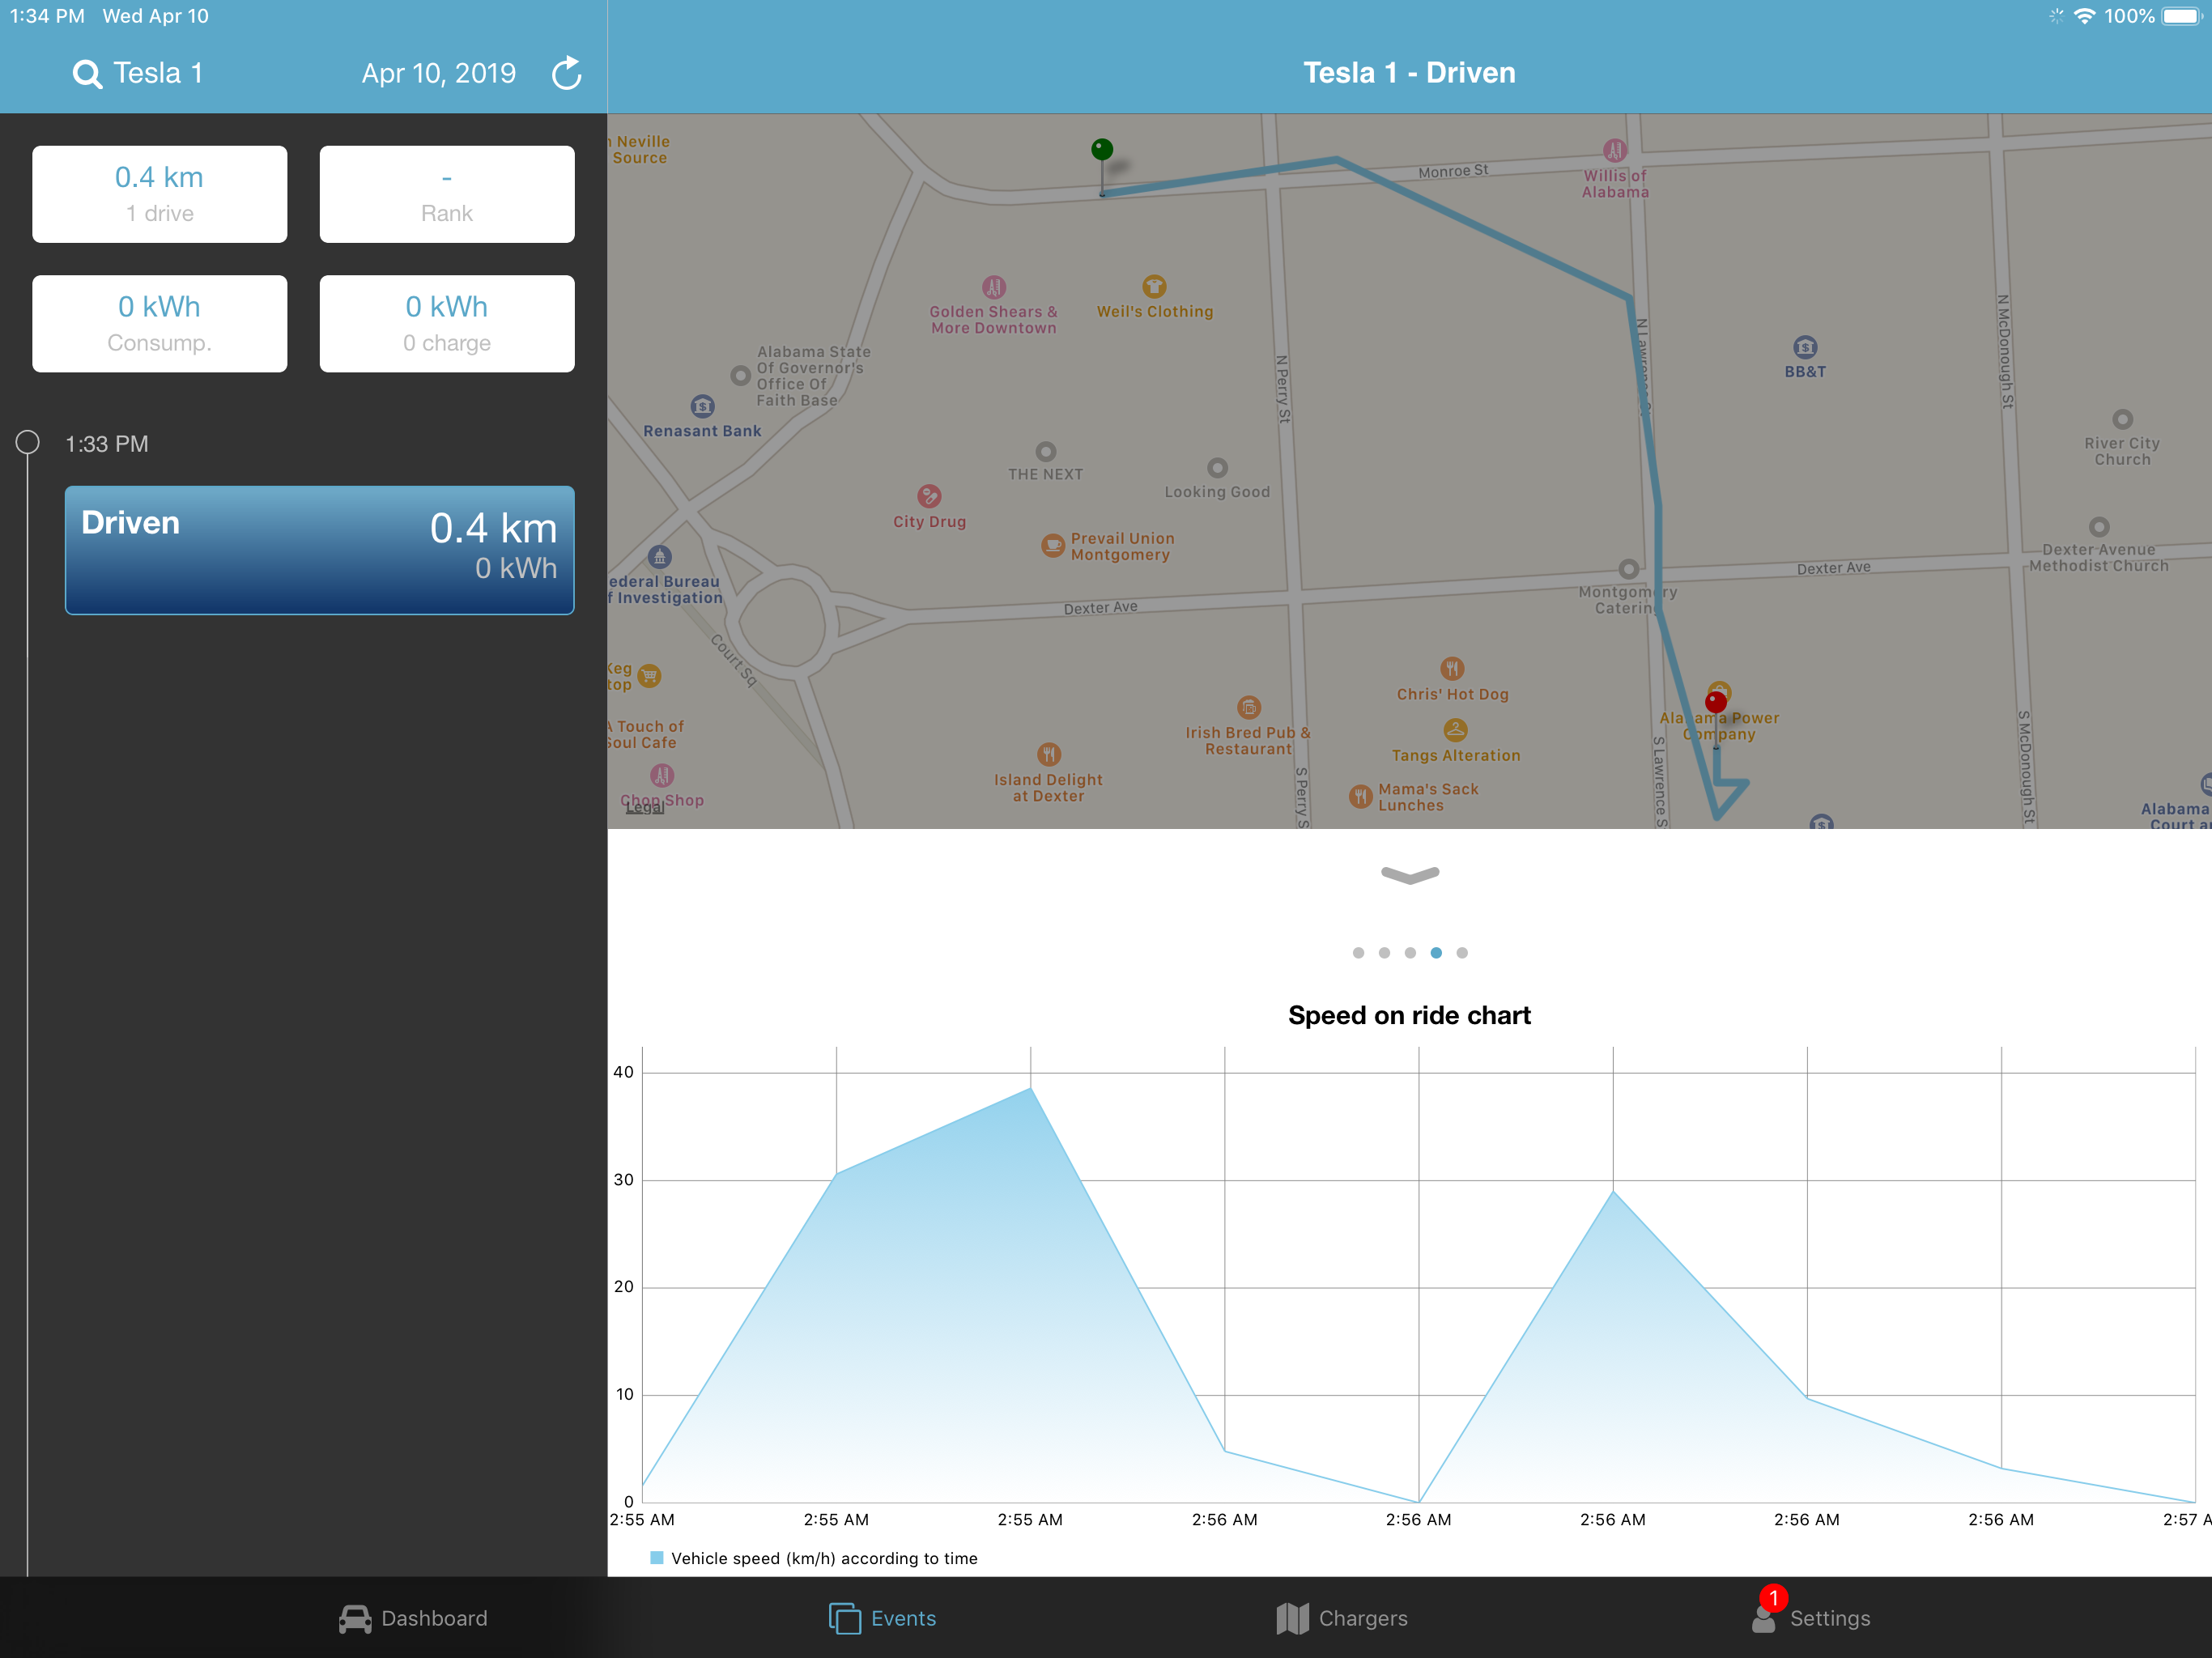Tap the red destination pin on map
This screenshot has height=1658, width=2212.
(x=1716, y=701)
